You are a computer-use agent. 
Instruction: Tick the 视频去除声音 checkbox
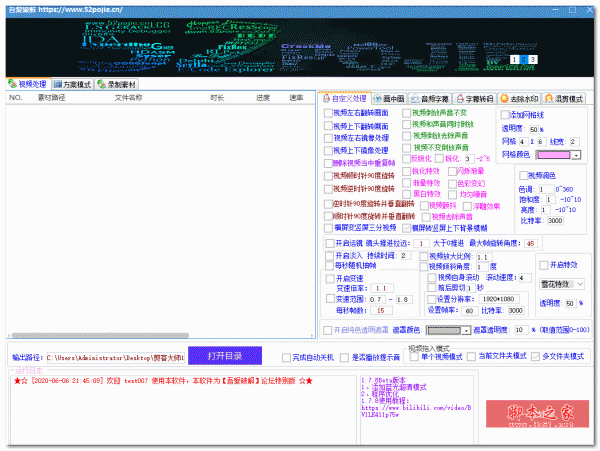(426, 217)
